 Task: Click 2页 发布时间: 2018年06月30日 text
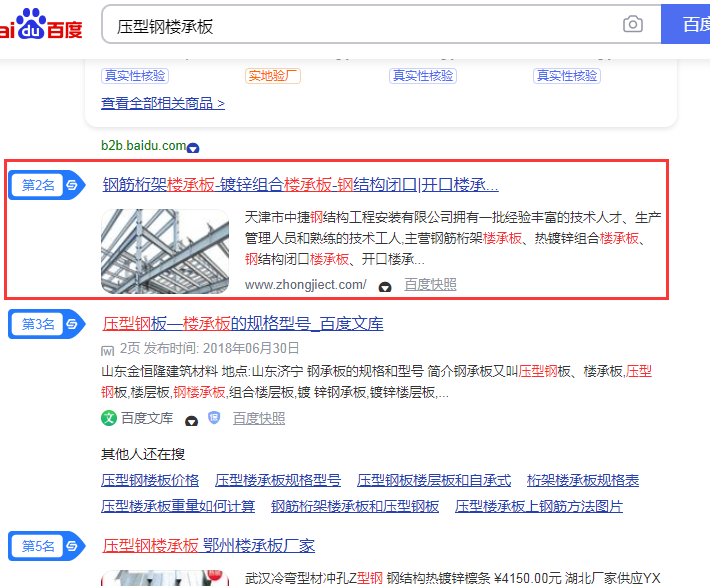tap(209, 348)
